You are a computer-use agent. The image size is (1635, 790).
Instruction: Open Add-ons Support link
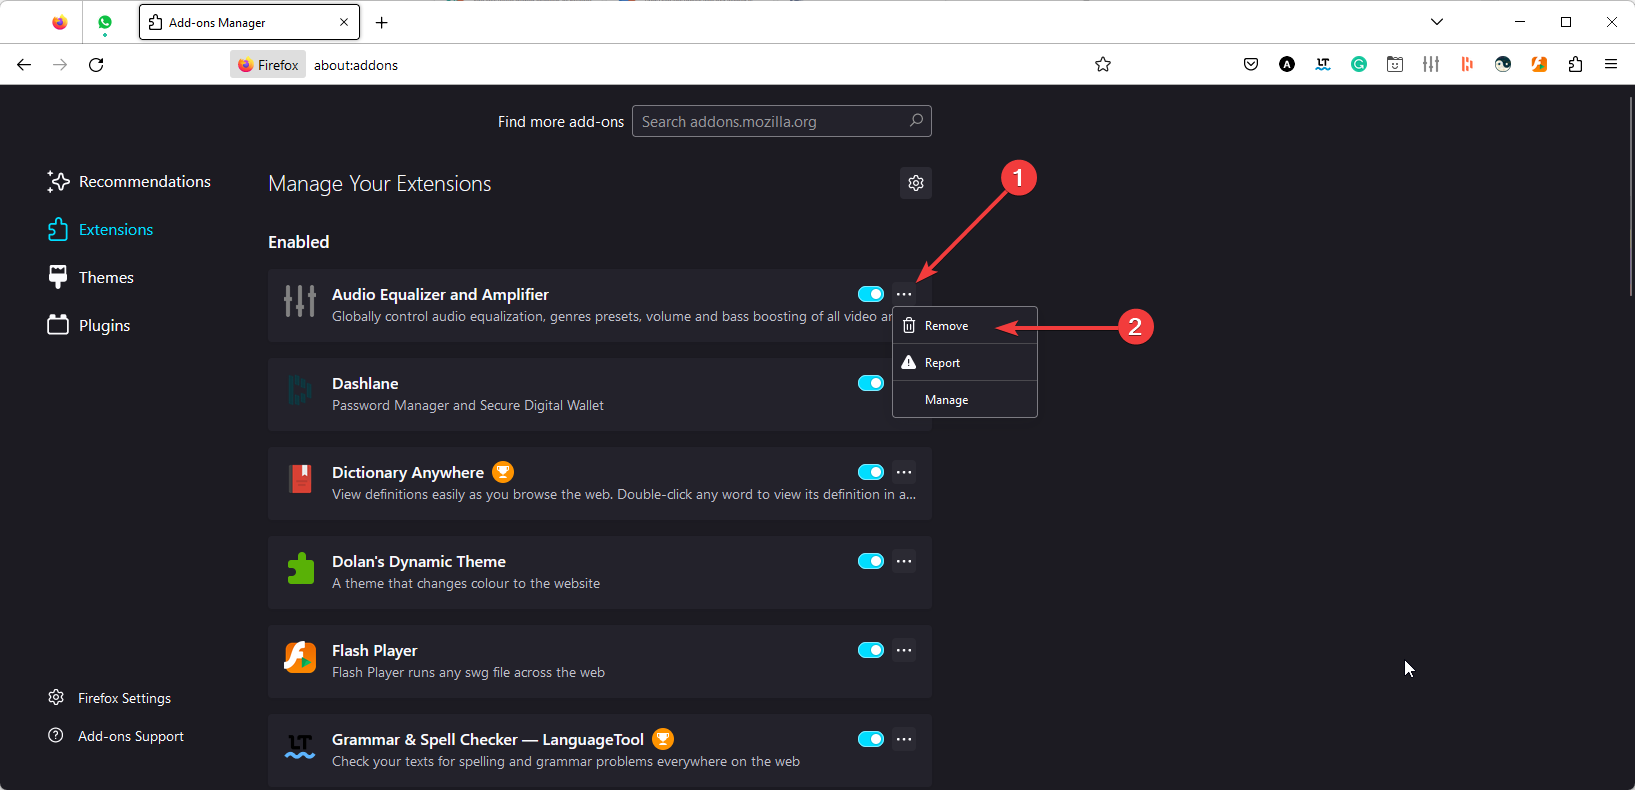116,736
